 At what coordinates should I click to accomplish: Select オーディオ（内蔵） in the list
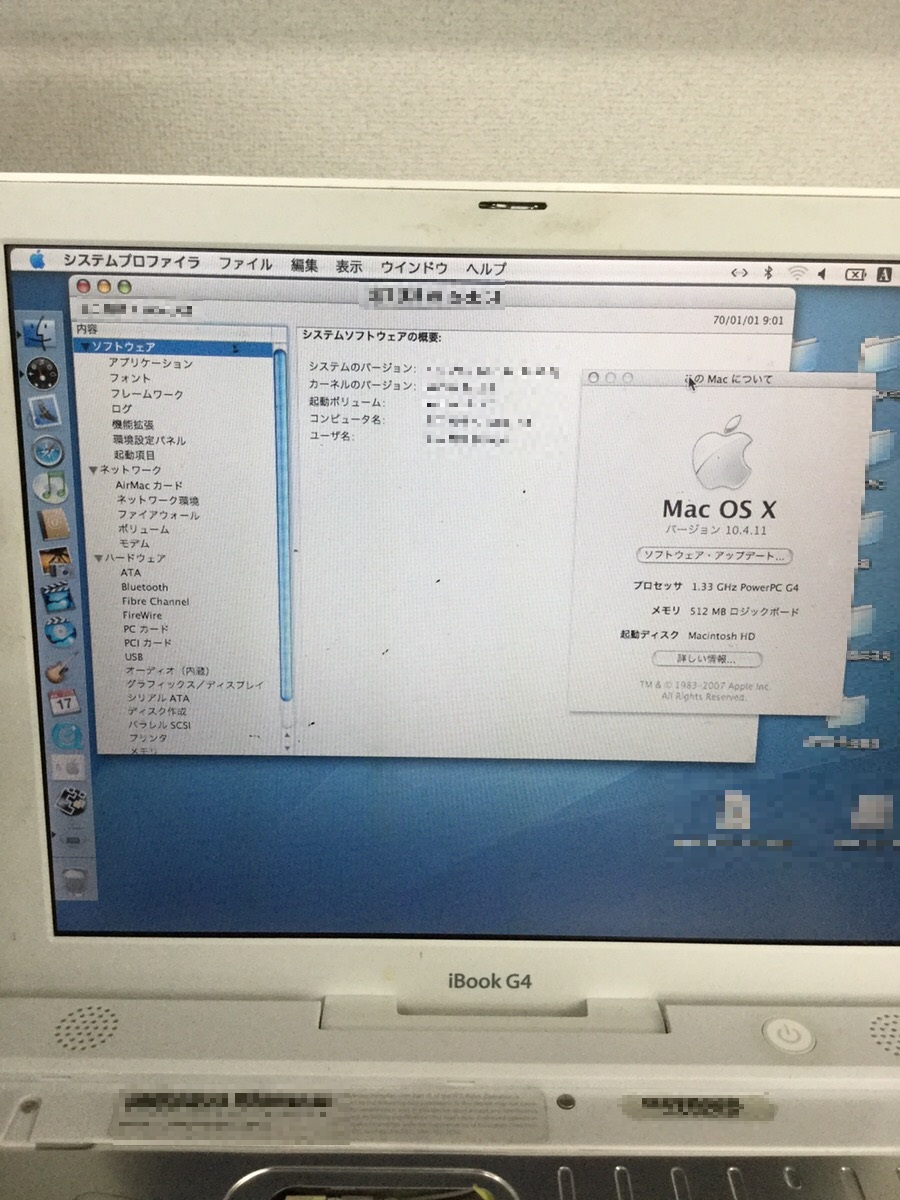point(167,672)
